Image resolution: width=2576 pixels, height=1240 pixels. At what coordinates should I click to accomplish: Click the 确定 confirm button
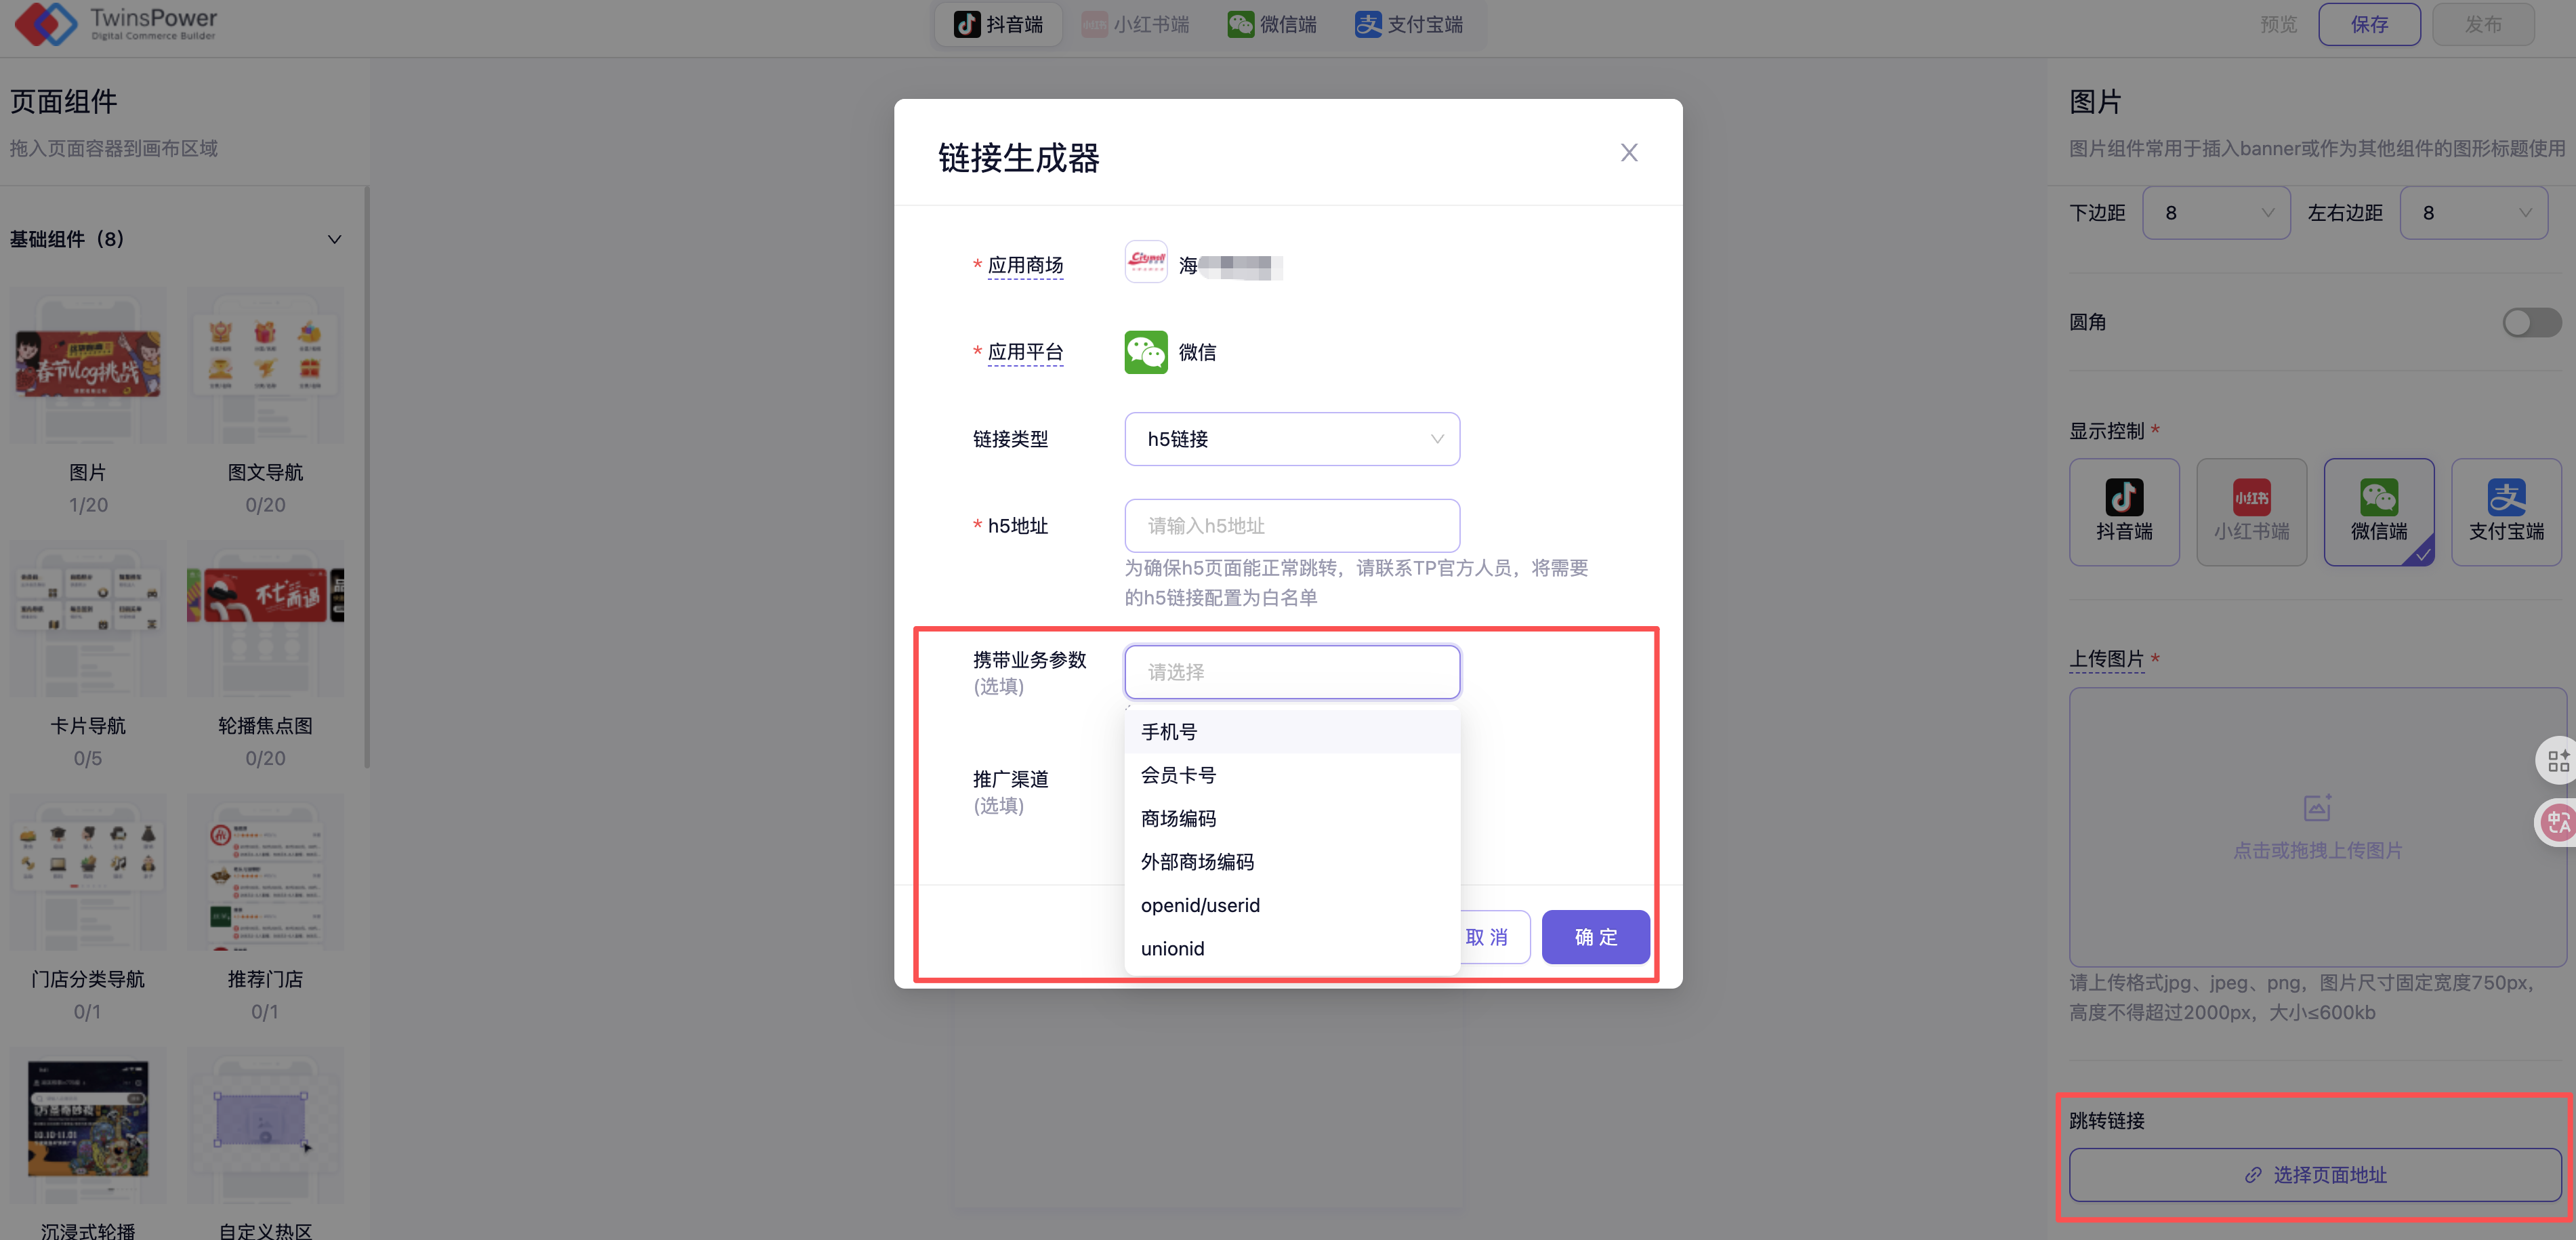pyautogui.click(x=1595, y=937)
